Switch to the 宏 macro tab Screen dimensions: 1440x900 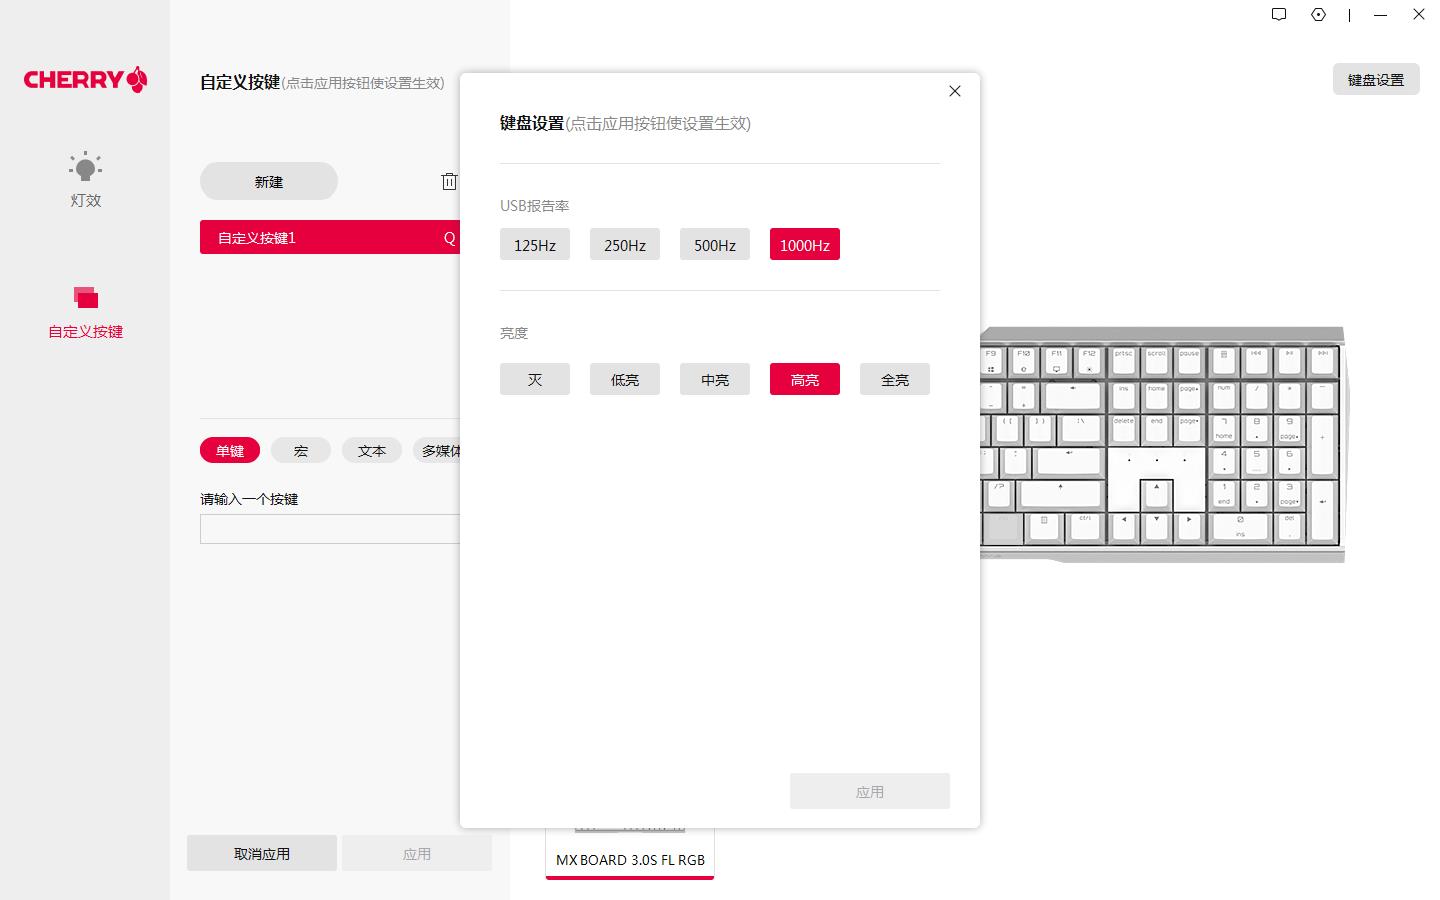pyautogui.click(x=300, y=450)
